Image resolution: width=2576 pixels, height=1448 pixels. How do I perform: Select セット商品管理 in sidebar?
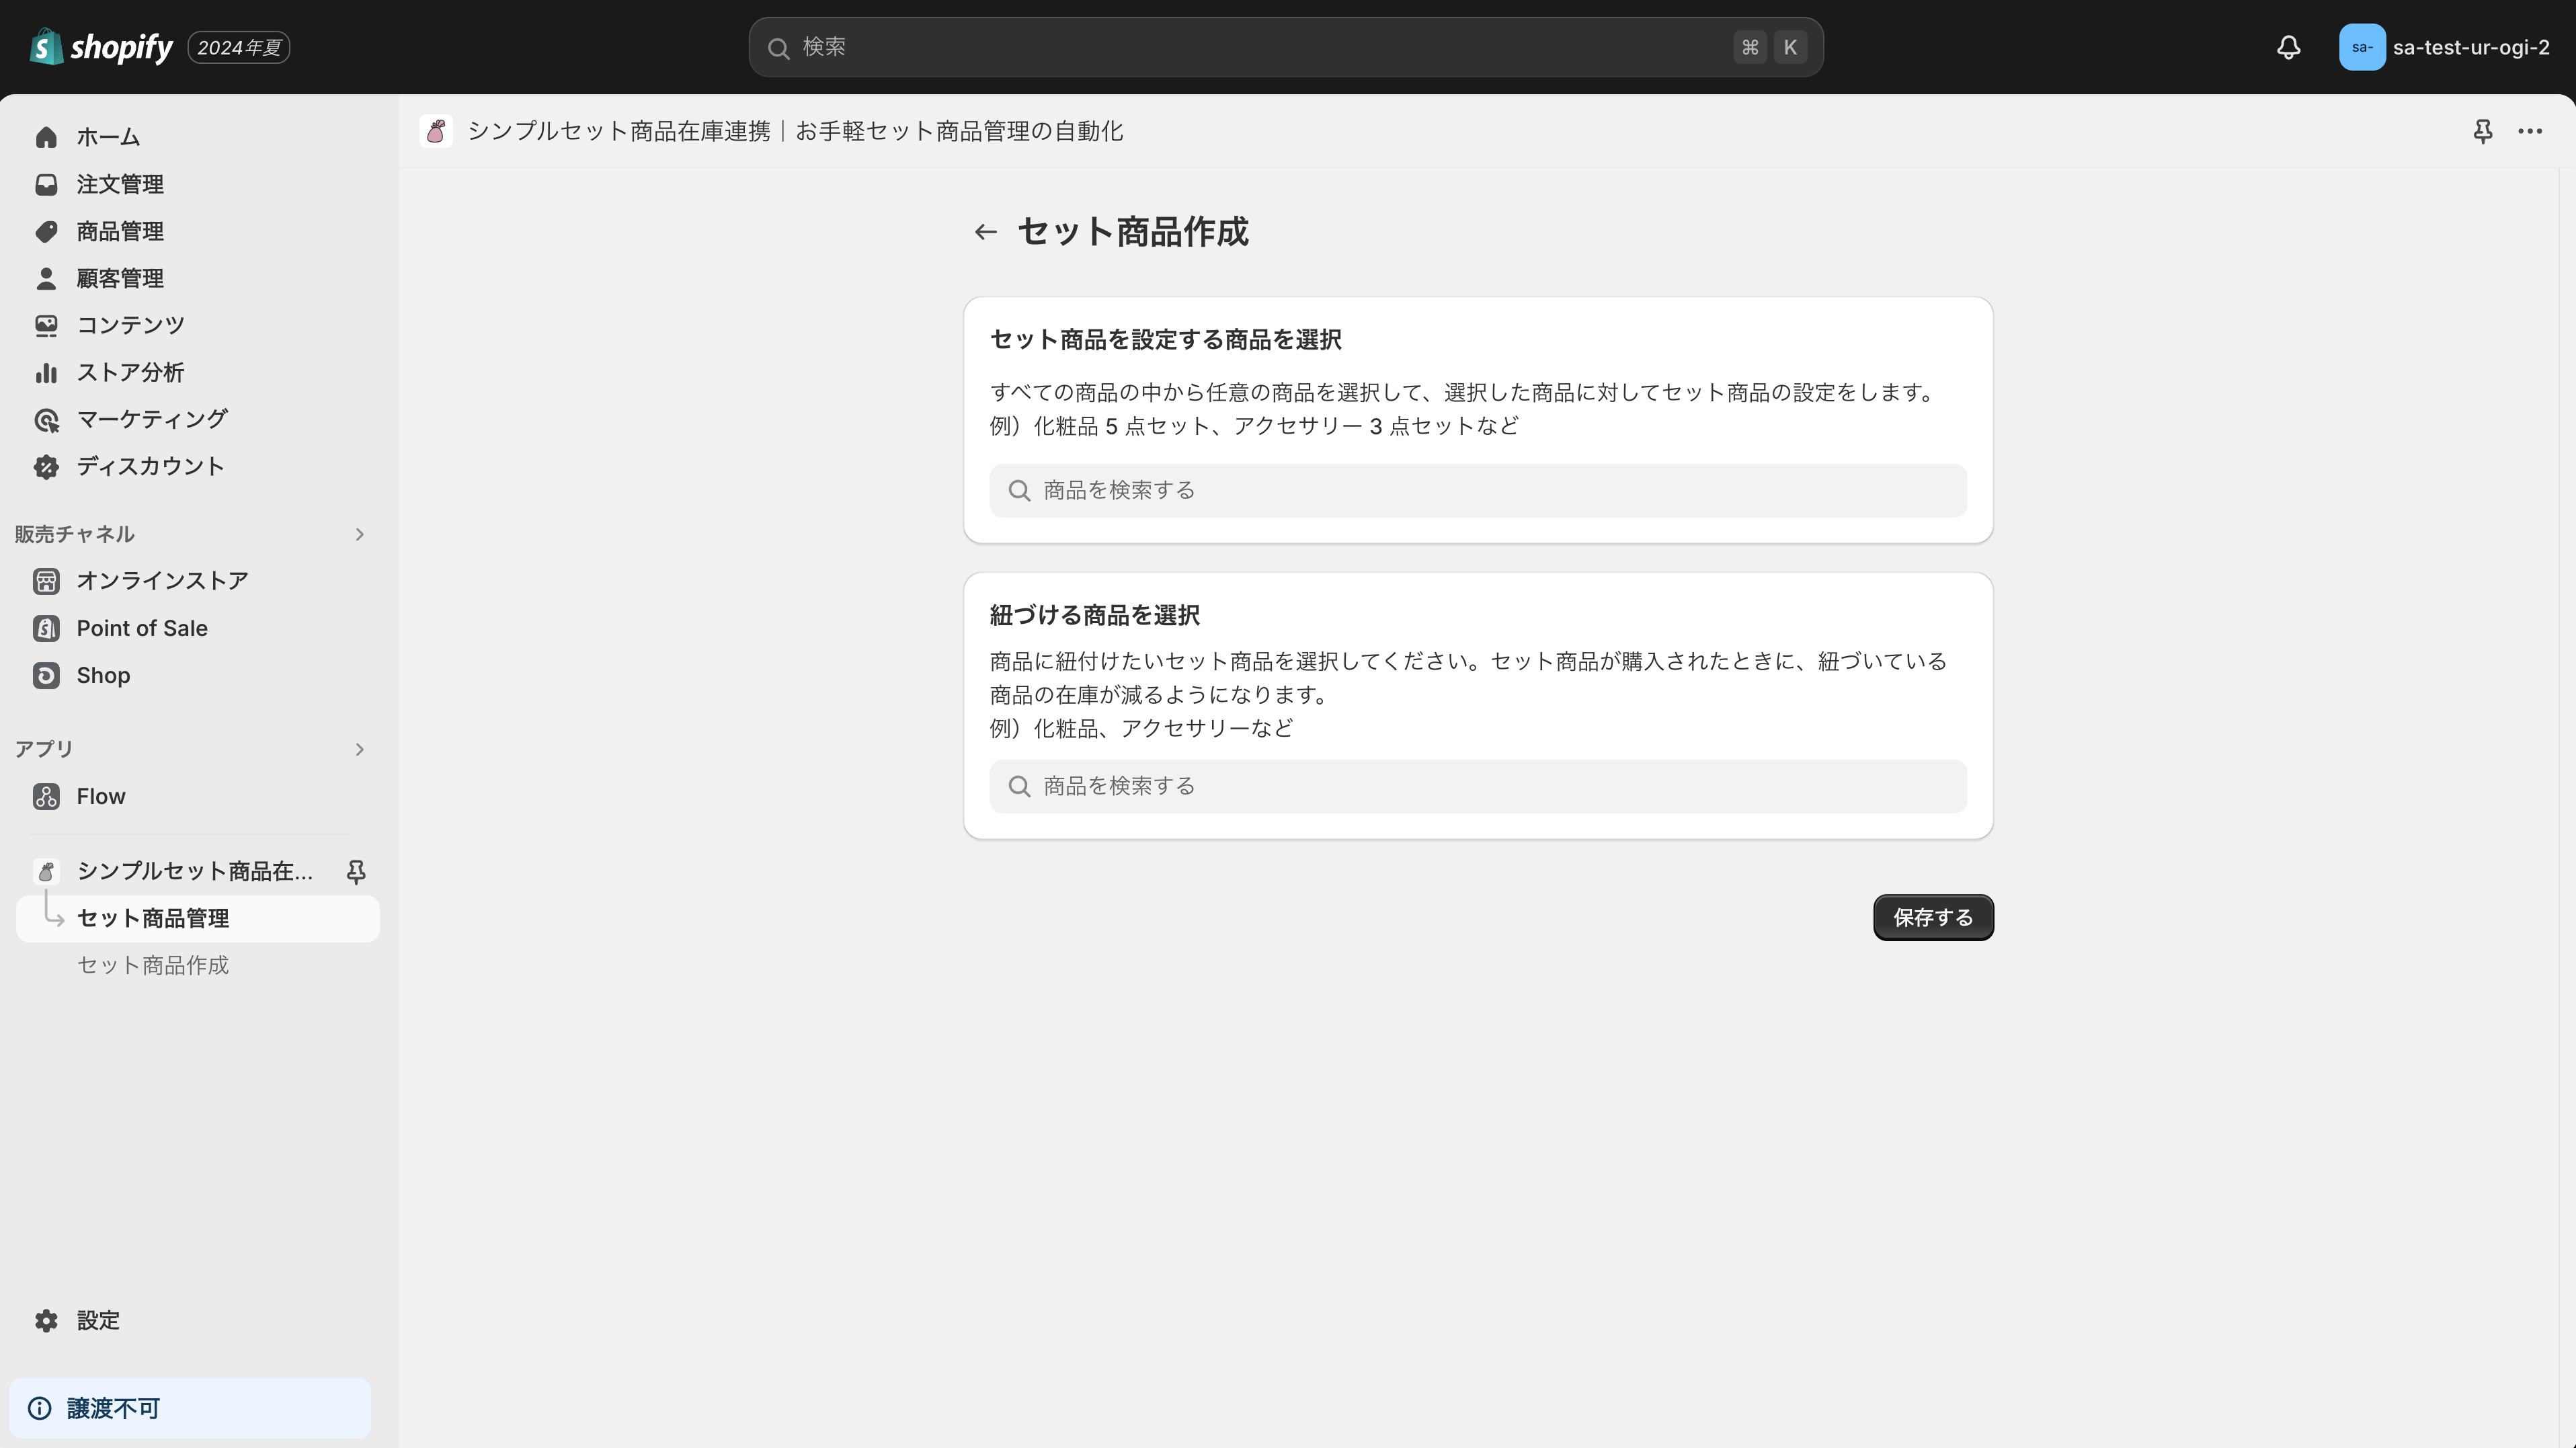pos(153,918)
